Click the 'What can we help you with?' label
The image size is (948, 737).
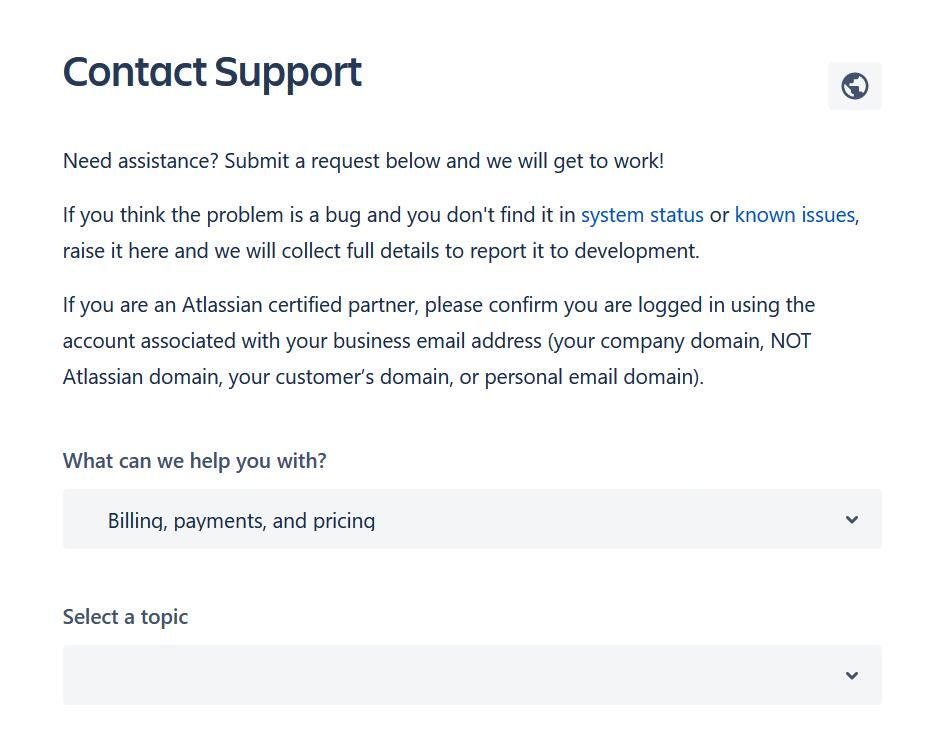coord(195,461)
